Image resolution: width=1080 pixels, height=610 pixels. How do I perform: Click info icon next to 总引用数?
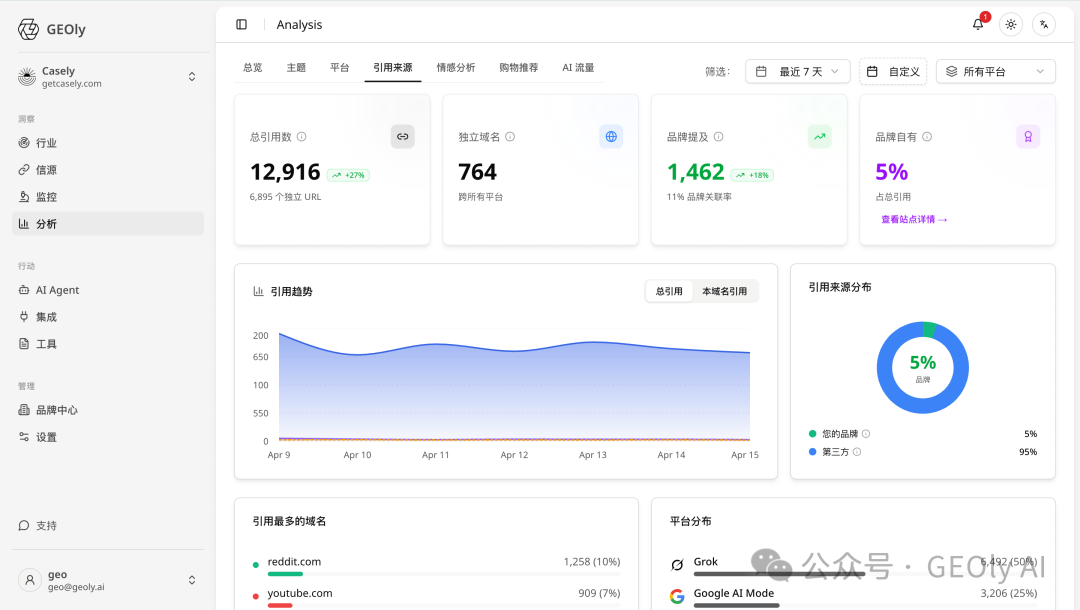point(302,137)
